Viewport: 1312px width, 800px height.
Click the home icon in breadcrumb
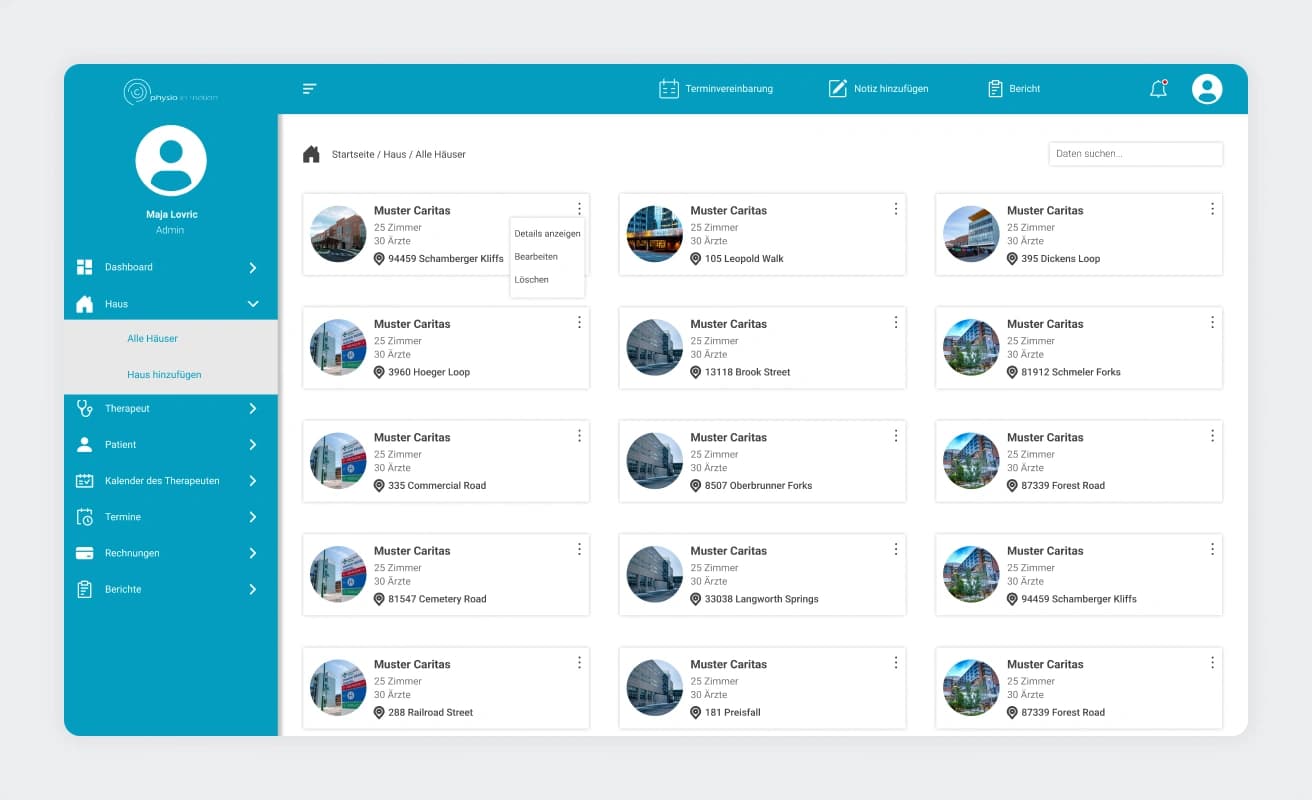[x=311, y=154]
